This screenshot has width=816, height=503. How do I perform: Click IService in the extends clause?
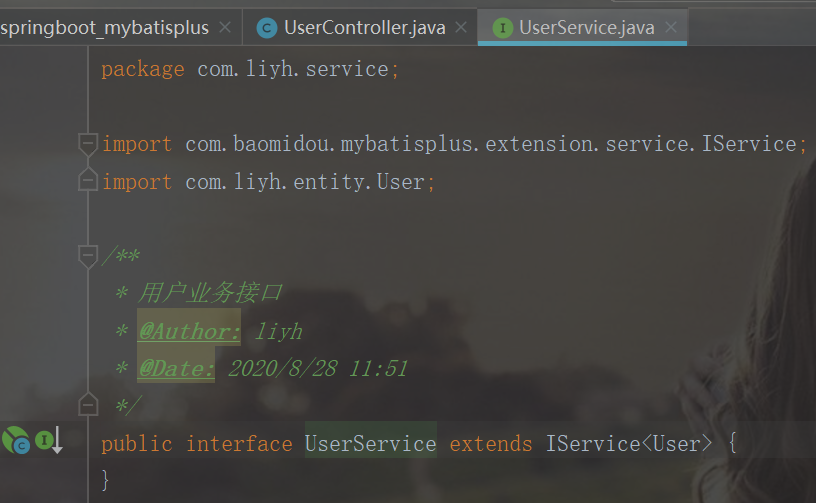click(x=593, y=444)
